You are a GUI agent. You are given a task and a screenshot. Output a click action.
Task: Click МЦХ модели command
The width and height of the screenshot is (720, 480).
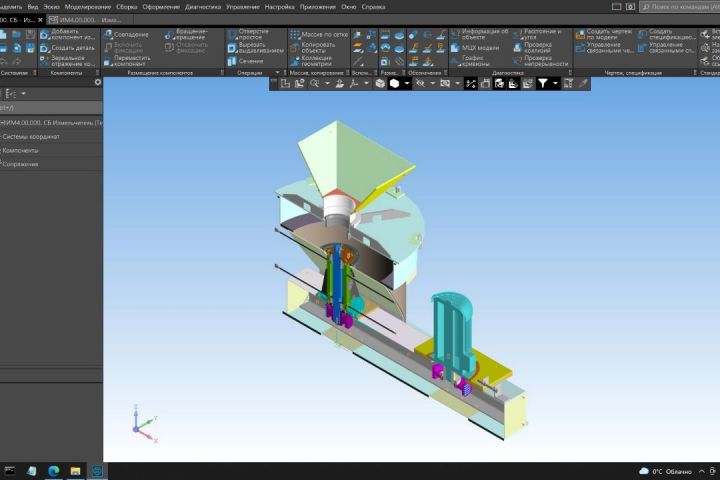click(474, 48)
